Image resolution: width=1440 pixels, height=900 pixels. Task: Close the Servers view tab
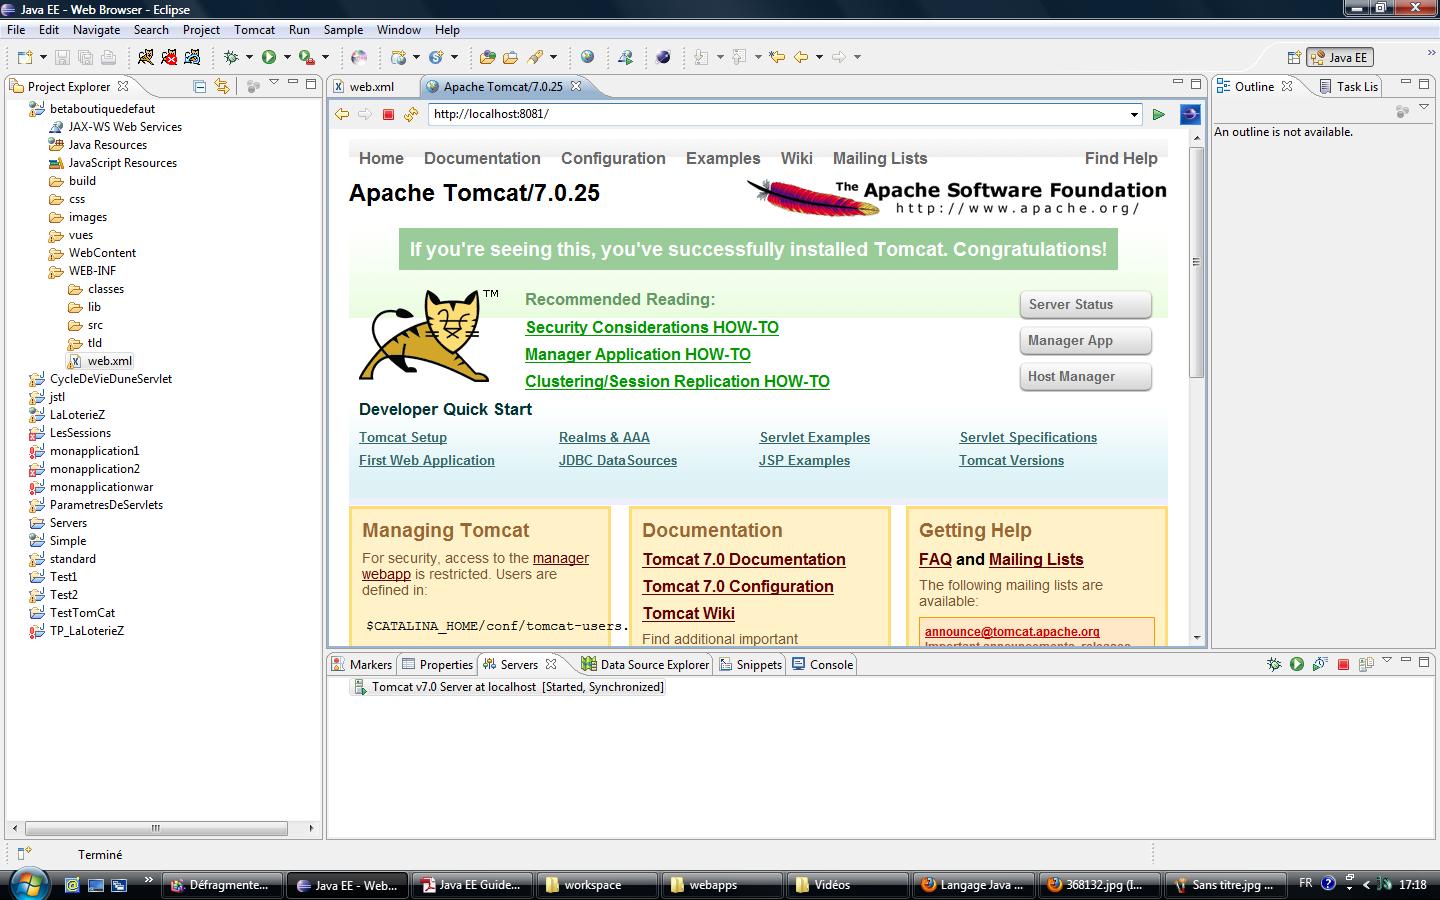click(x=551, y=664)
